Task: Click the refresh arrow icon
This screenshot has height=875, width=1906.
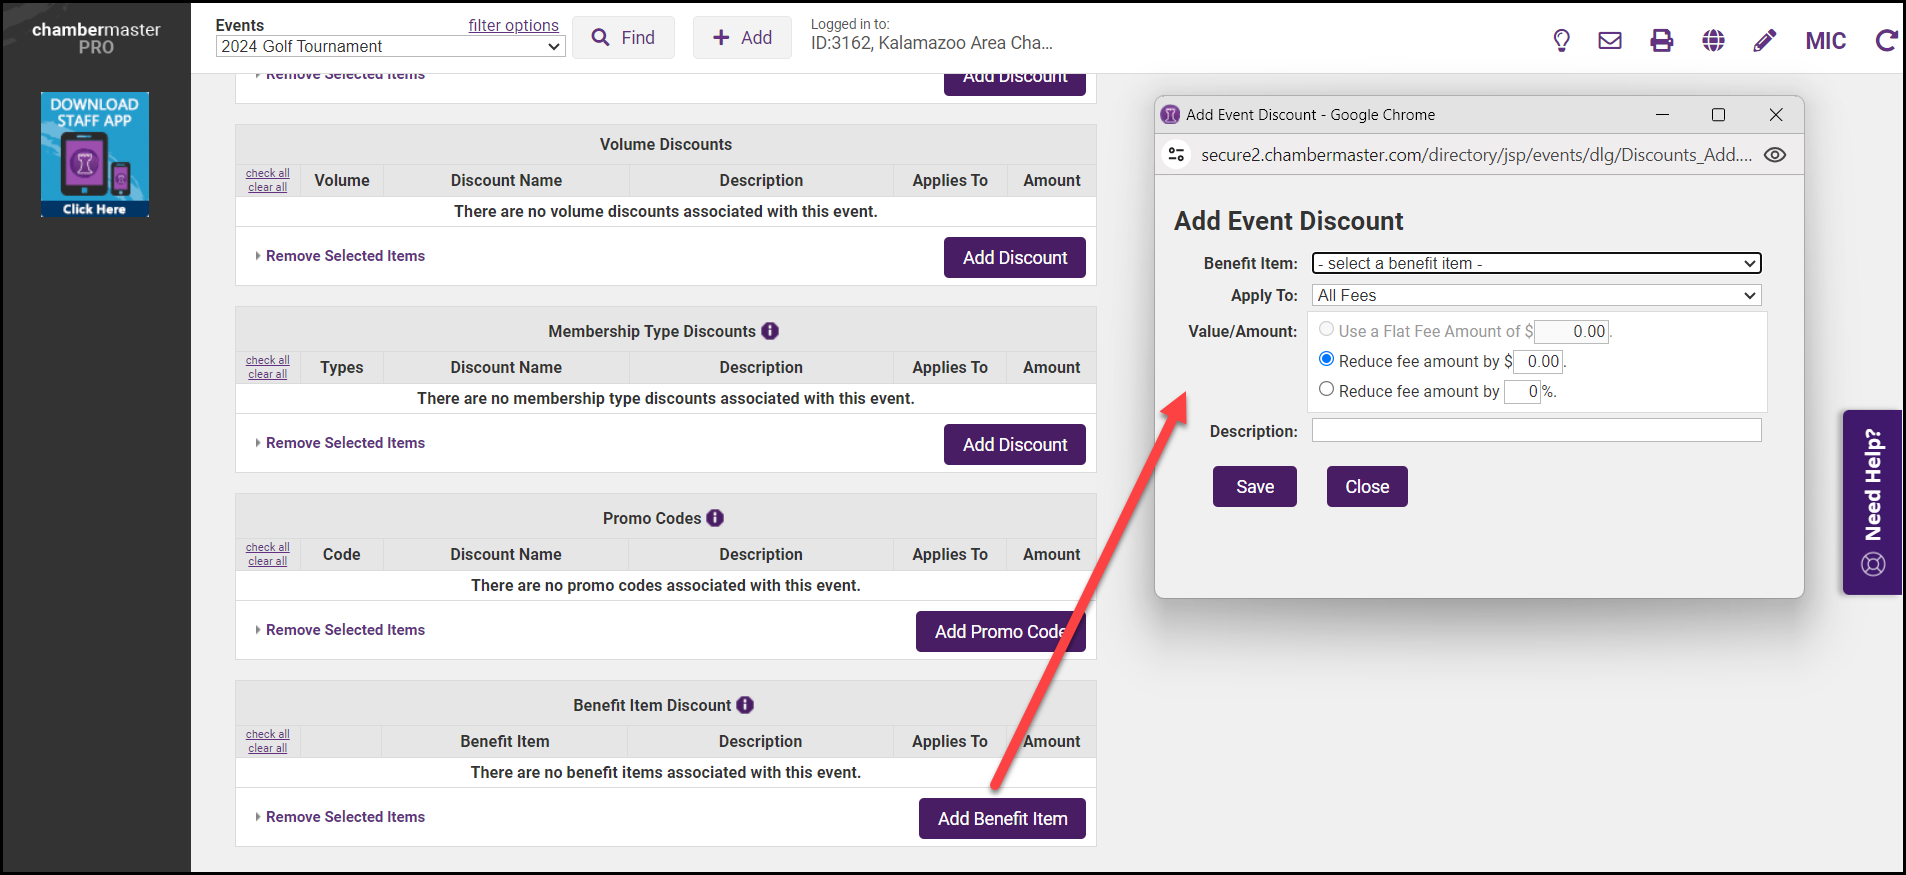Action: coord(1886,40)
